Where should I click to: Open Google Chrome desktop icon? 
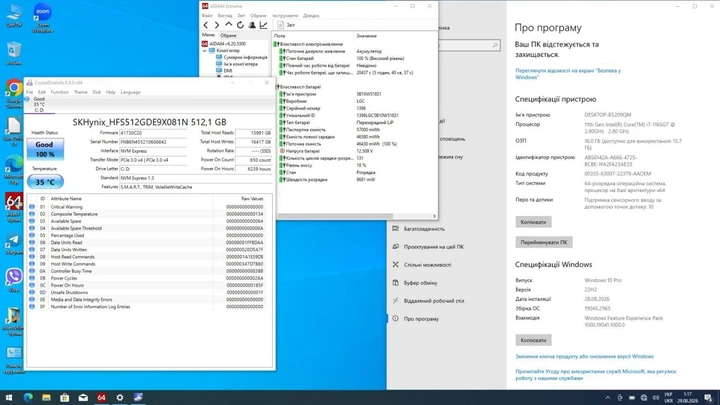pyautogui.click(x=14, y=94)
